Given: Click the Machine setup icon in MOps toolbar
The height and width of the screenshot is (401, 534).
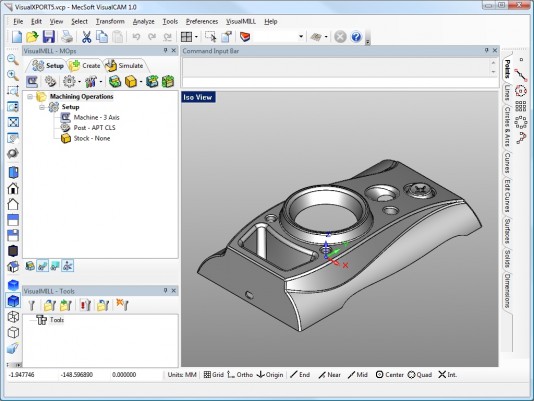Looking at the screenshot, I should pyautogui.click(x=32, y=81).
